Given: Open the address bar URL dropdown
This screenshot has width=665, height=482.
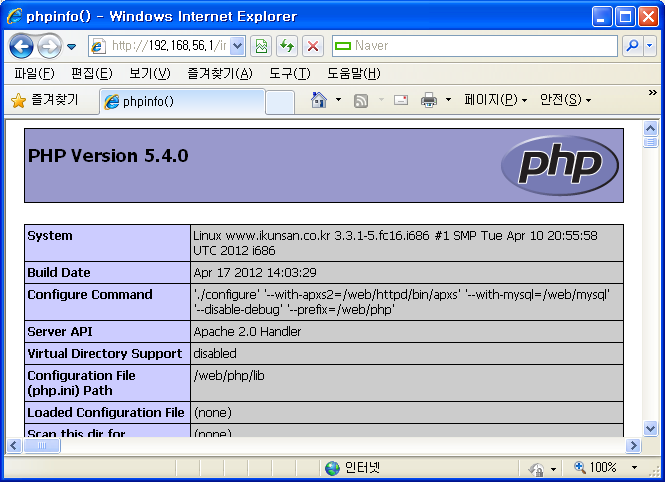Looking at the screenshot, I should tap(238, 46).
